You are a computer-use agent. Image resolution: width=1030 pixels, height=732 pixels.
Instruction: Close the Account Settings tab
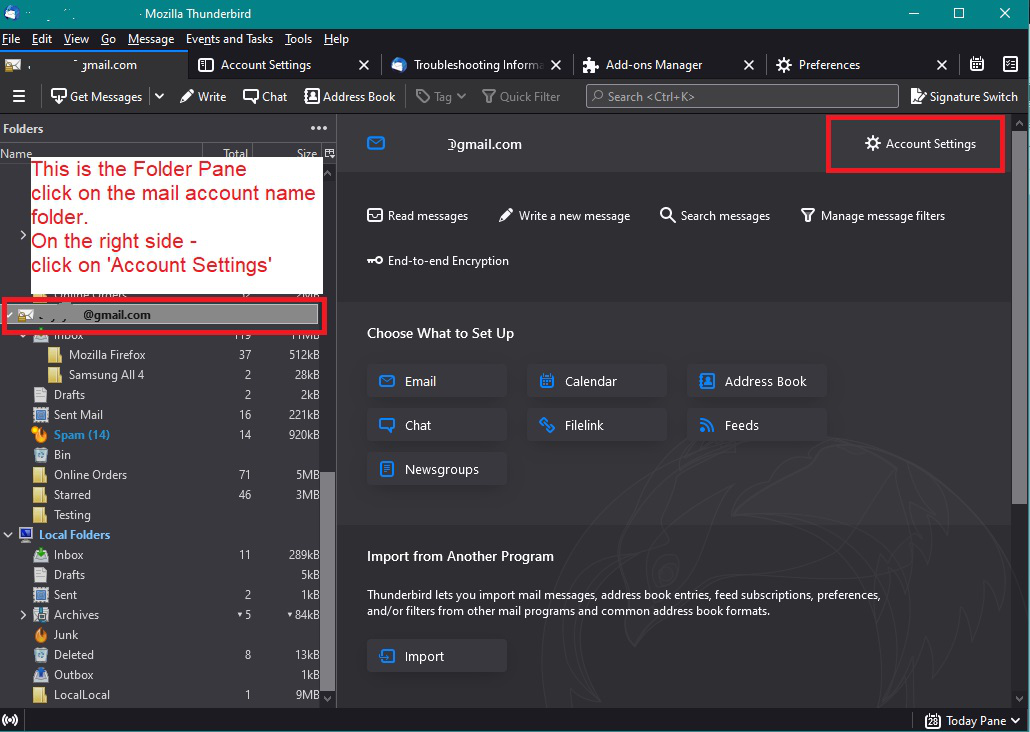(x=364, y=64)
